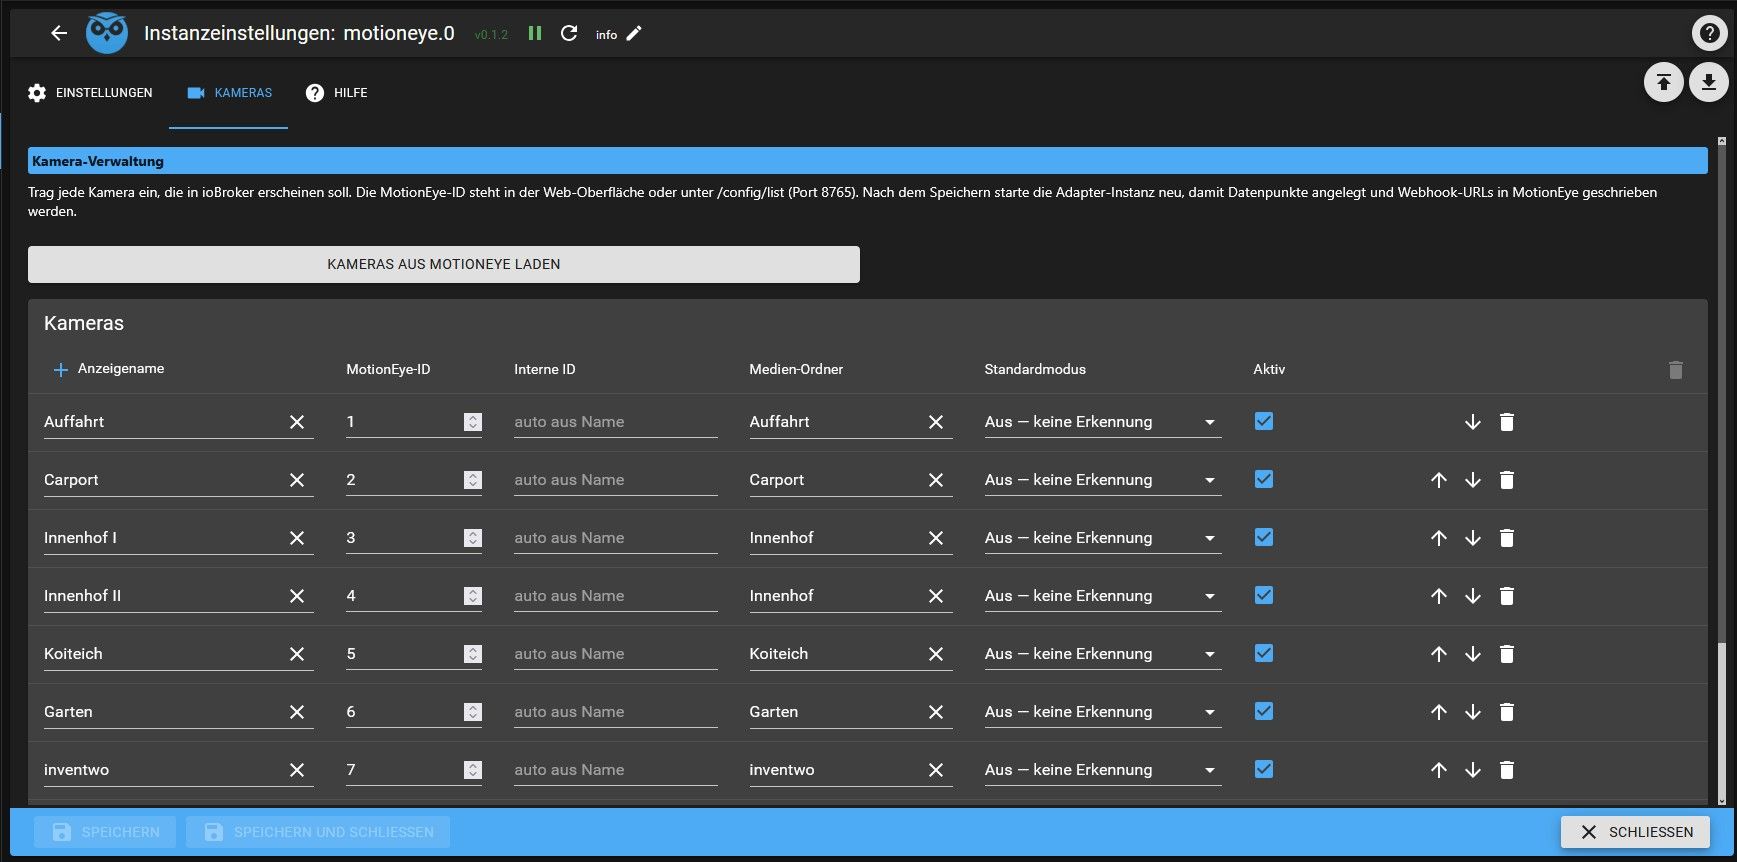Clear the Koiteich display name field
This screenshot has height=862, width=1737.
point(297,654)
